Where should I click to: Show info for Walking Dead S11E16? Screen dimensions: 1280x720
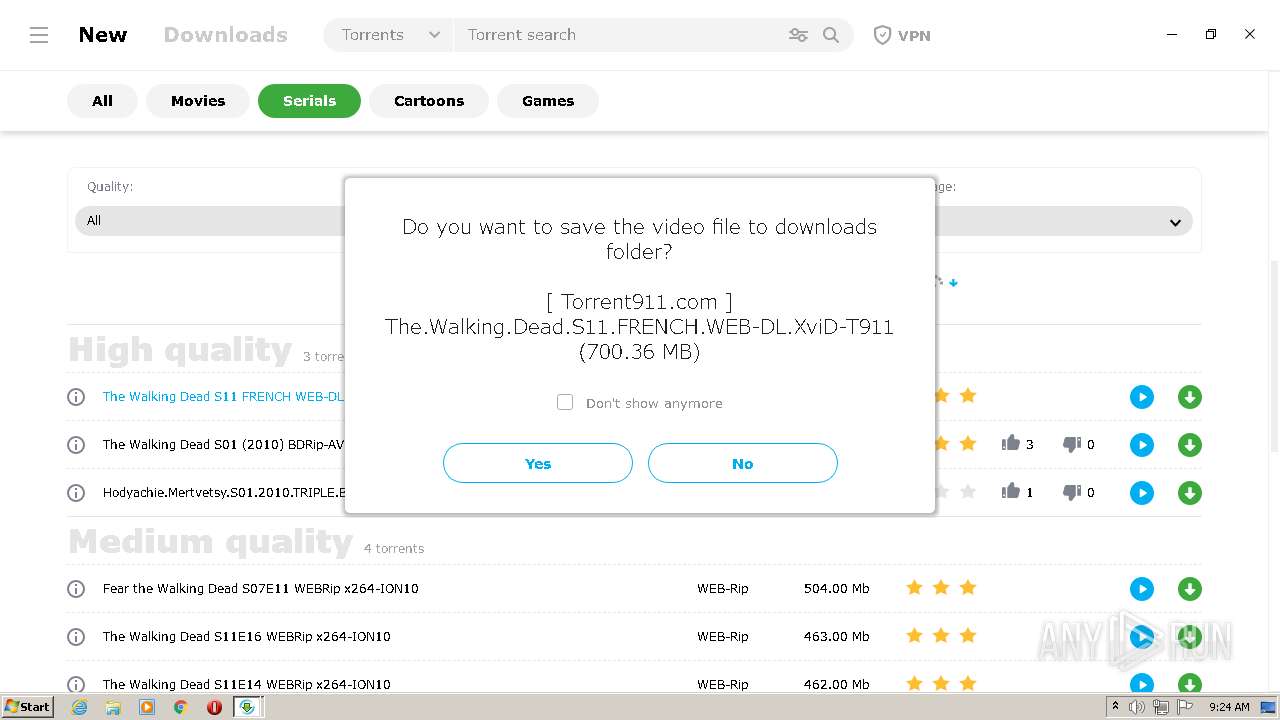76,637
